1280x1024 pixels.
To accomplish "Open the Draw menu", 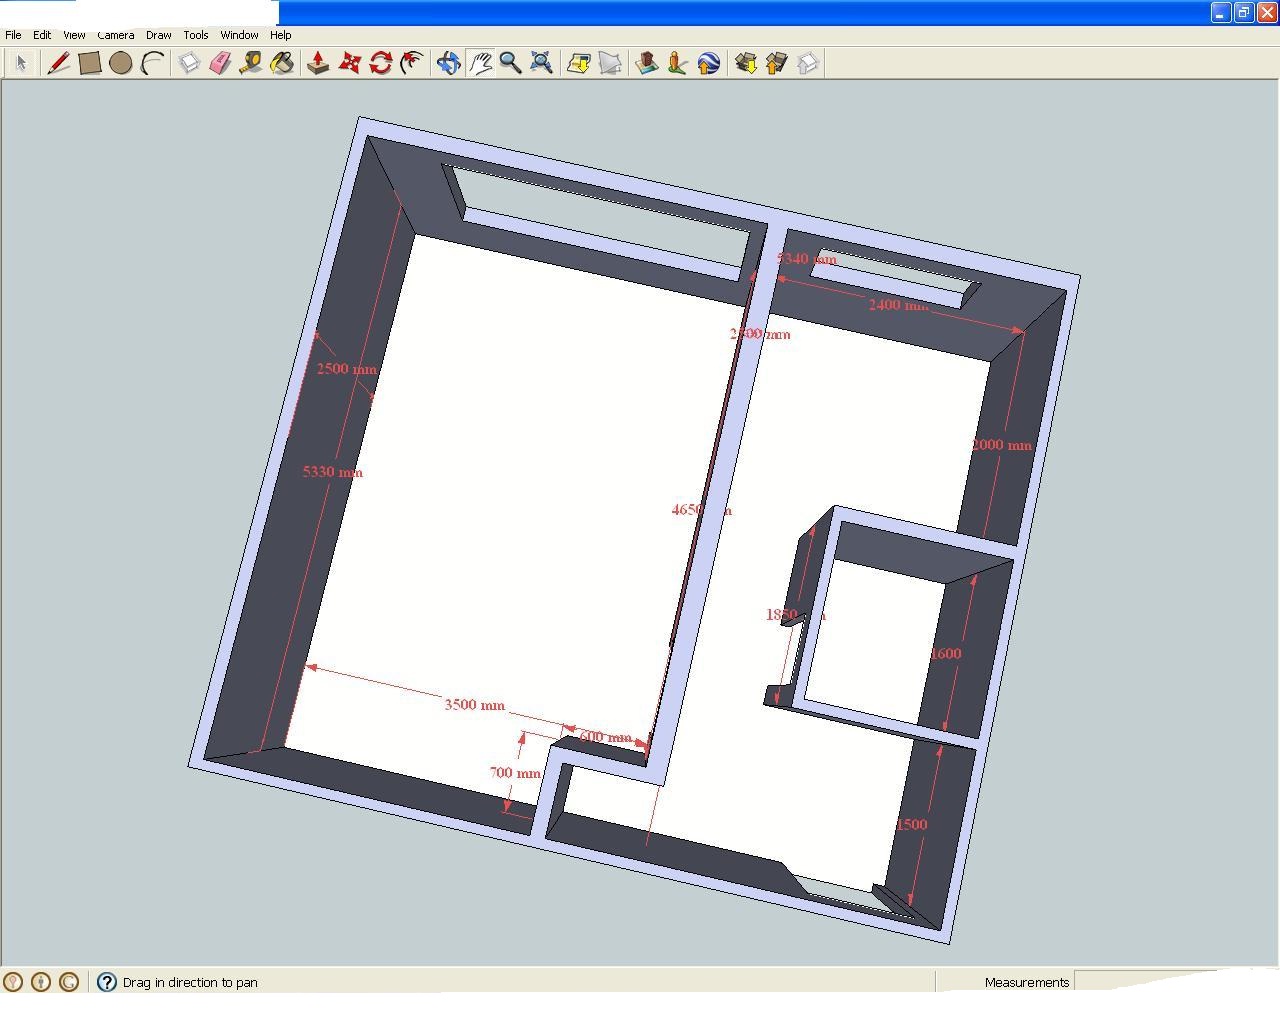I will tap(158, 35).
